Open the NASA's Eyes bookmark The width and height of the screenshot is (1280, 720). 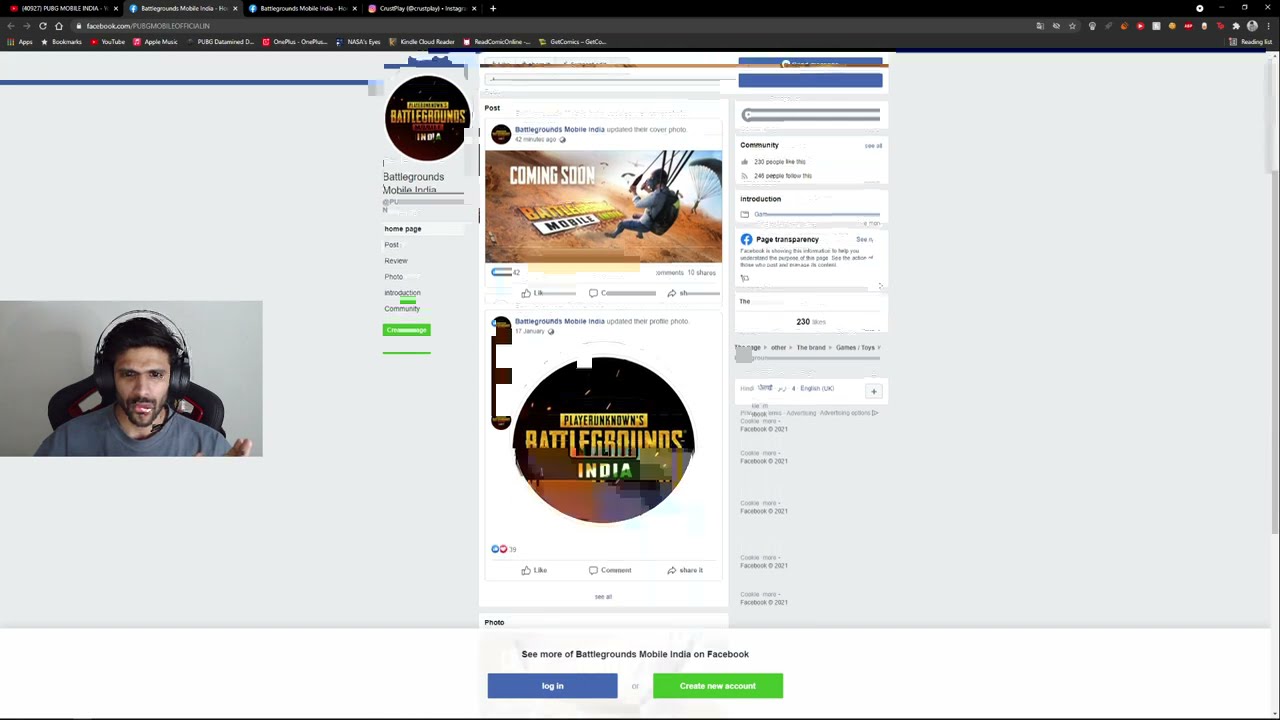[x=358, y=42]
